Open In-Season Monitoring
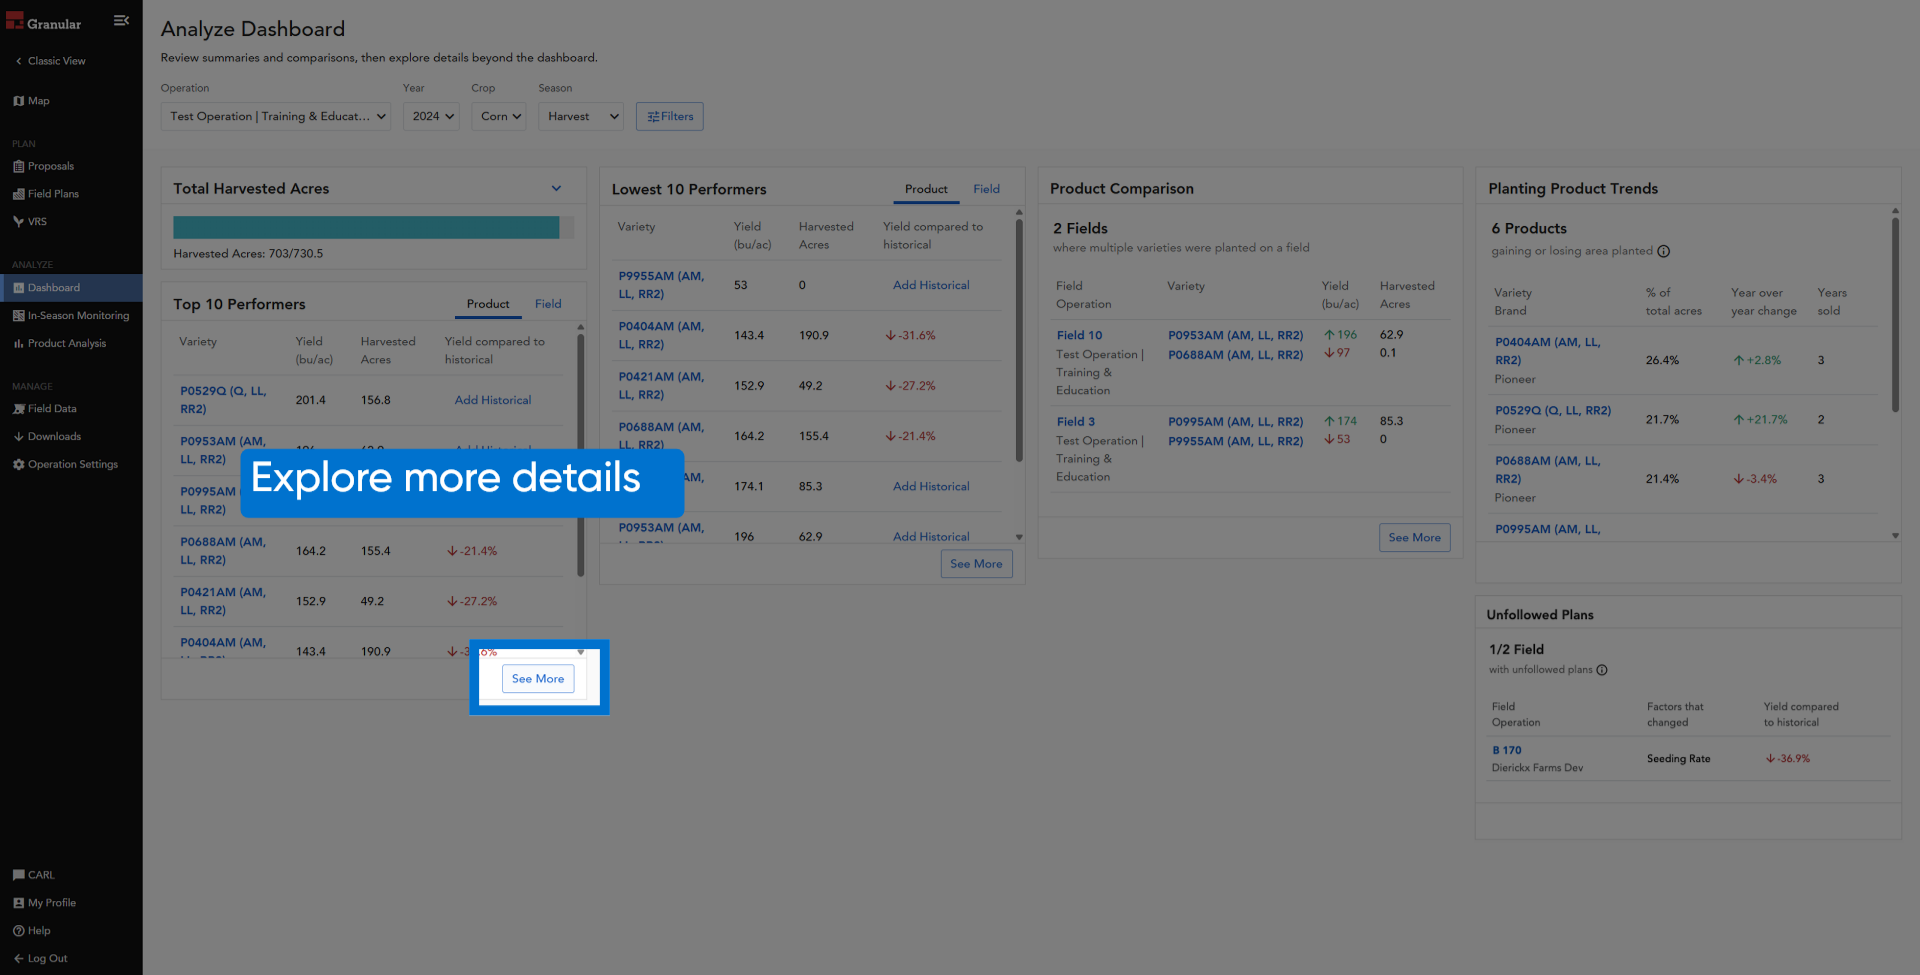This screenshot has width=1920, height=975. tap(71, 316)
